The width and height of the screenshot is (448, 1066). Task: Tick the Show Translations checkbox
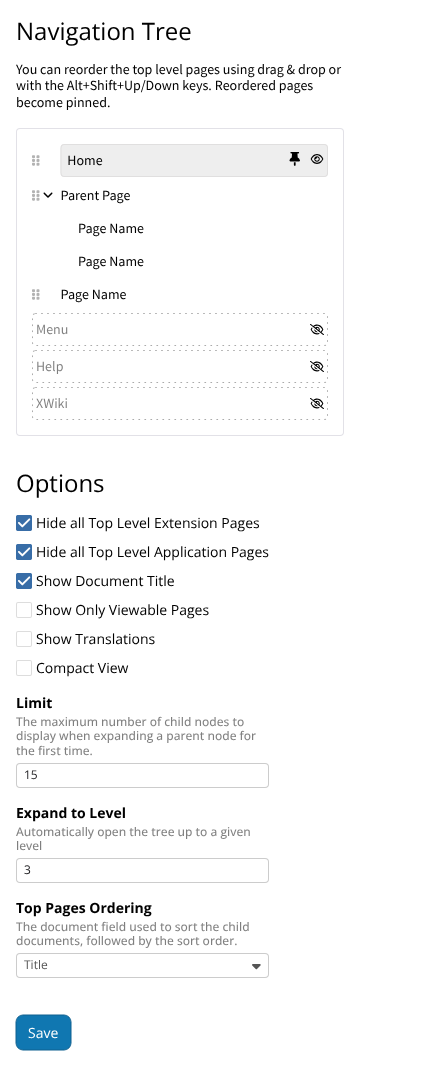click(24, 639)
